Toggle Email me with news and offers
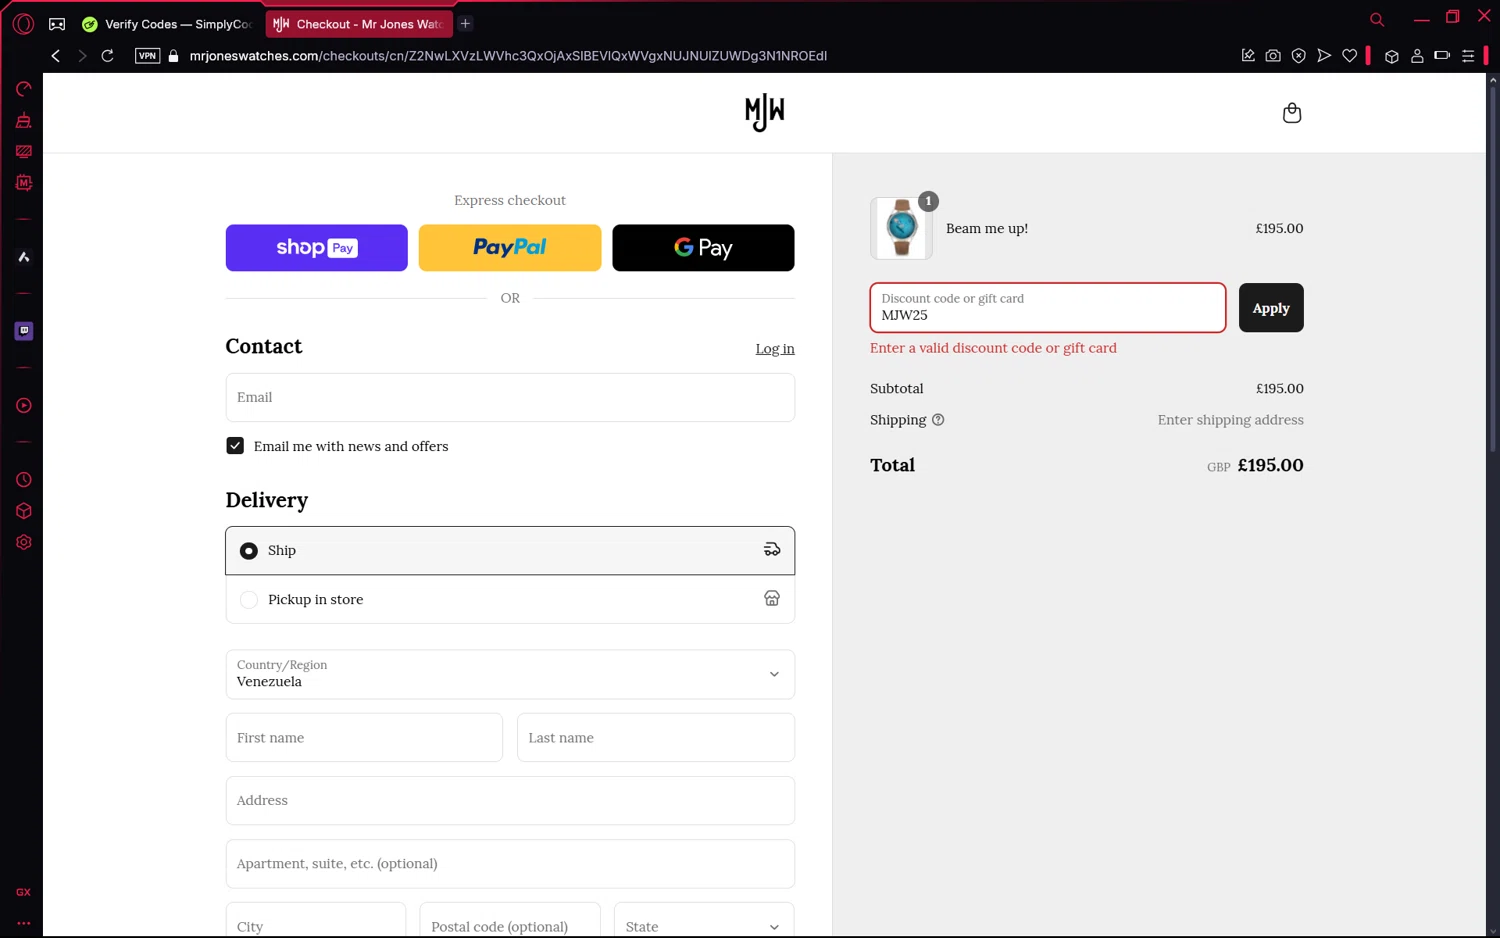The image size is (1500, 938). (235, 446)
